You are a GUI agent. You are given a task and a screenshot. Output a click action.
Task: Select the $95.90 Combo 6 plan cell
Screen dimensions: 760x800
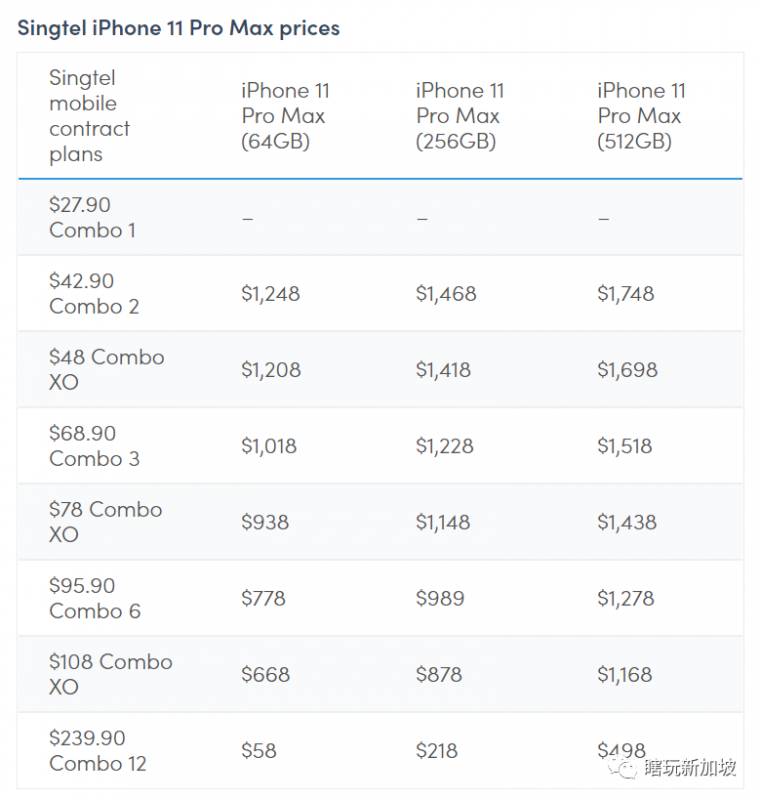click(x=95, y=598)
